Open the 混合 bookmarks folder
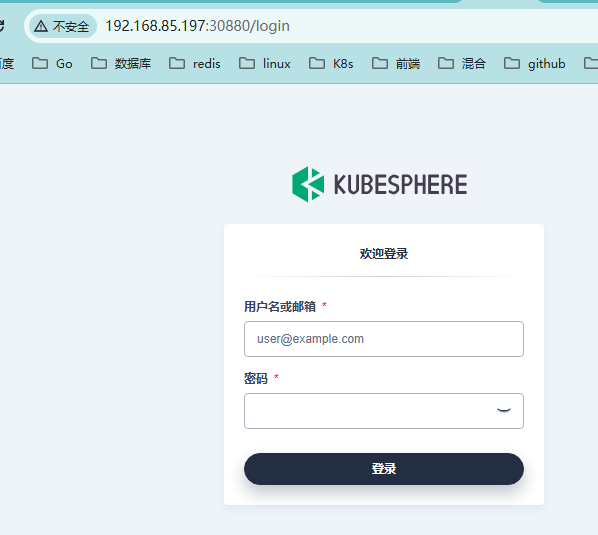The width and height of the screenshot is (598, 535). (462, 63)
